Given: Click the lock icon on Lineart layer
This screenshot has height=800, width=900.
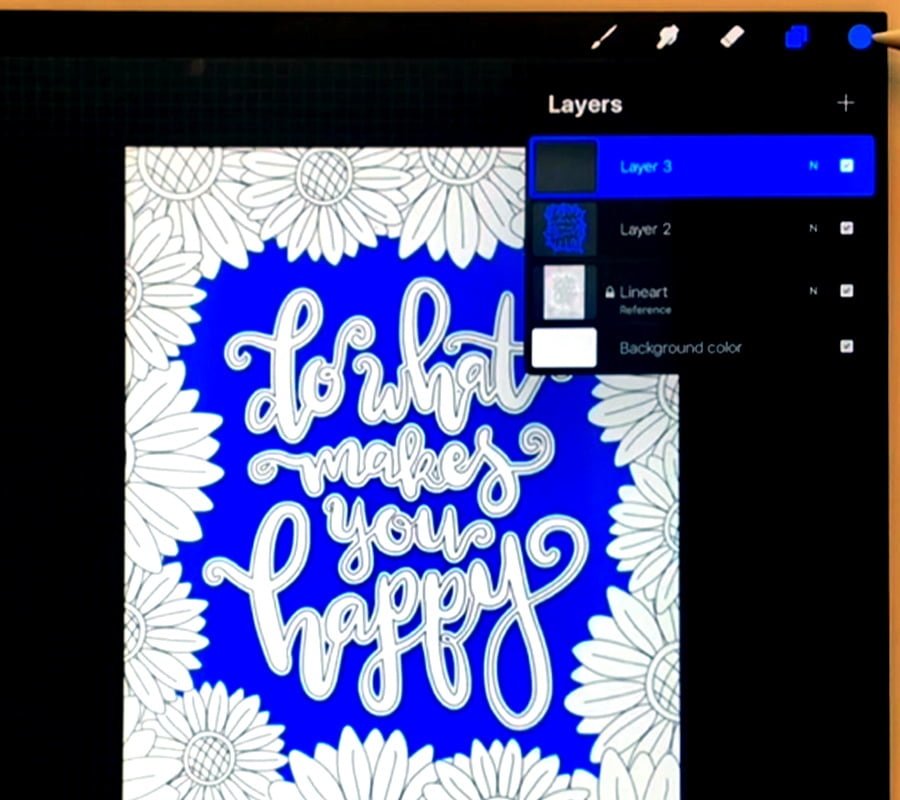Looking at the screenshot, I should click(610, 292).
